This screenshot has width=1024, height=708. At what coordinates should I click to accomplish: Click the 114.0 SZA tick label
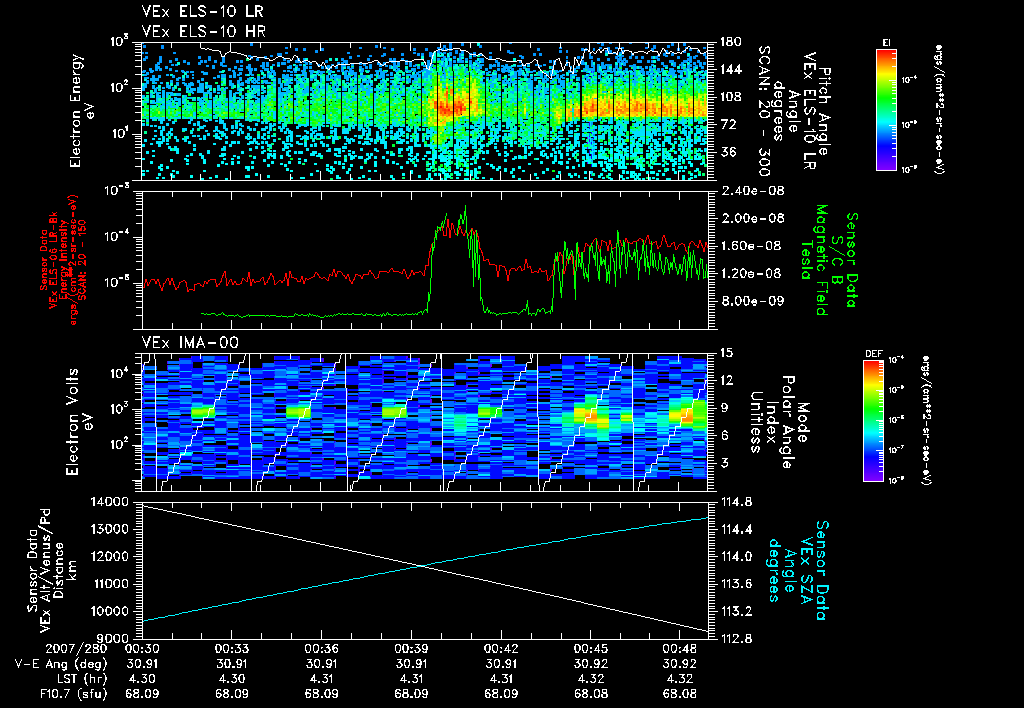pyautogui.click(x=735, y=556)
